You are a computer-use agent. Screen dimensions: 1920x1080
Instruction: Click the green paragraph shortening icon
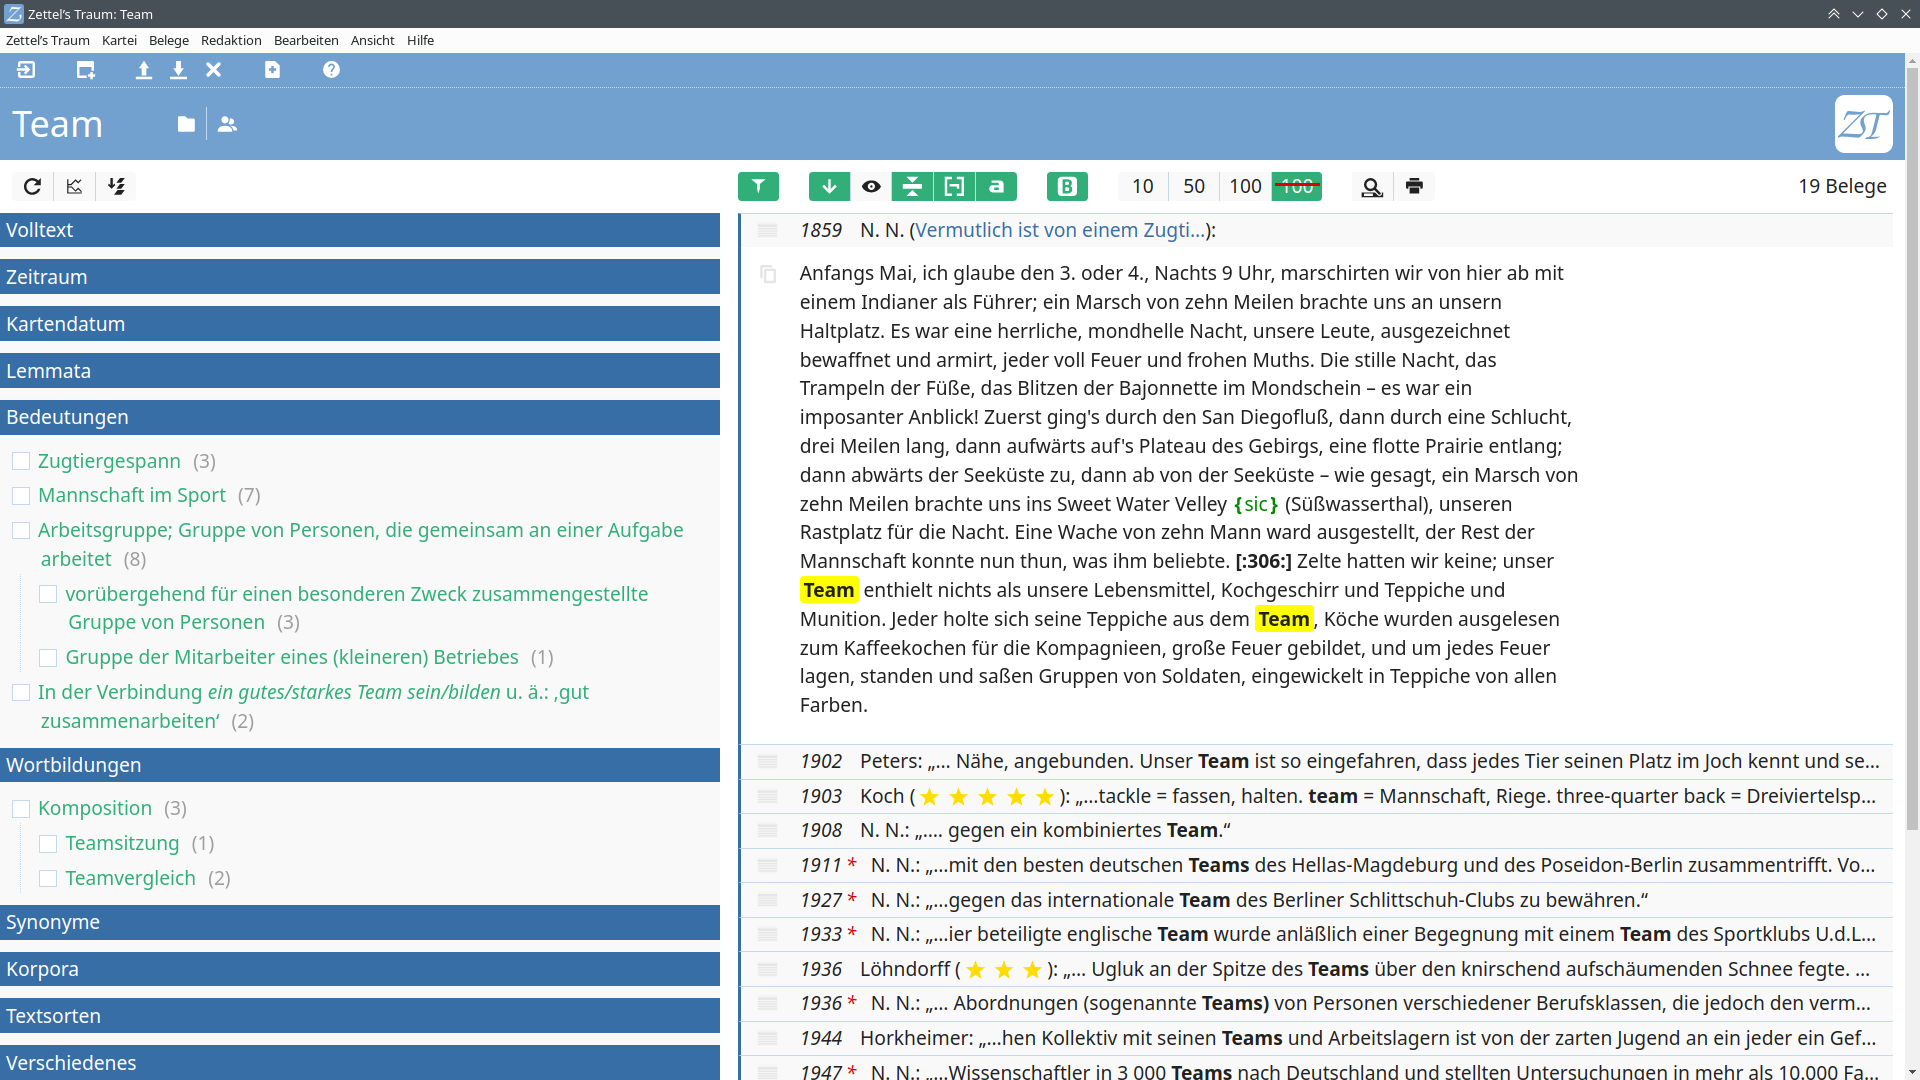pyautogui.click(x=912, y=186)
